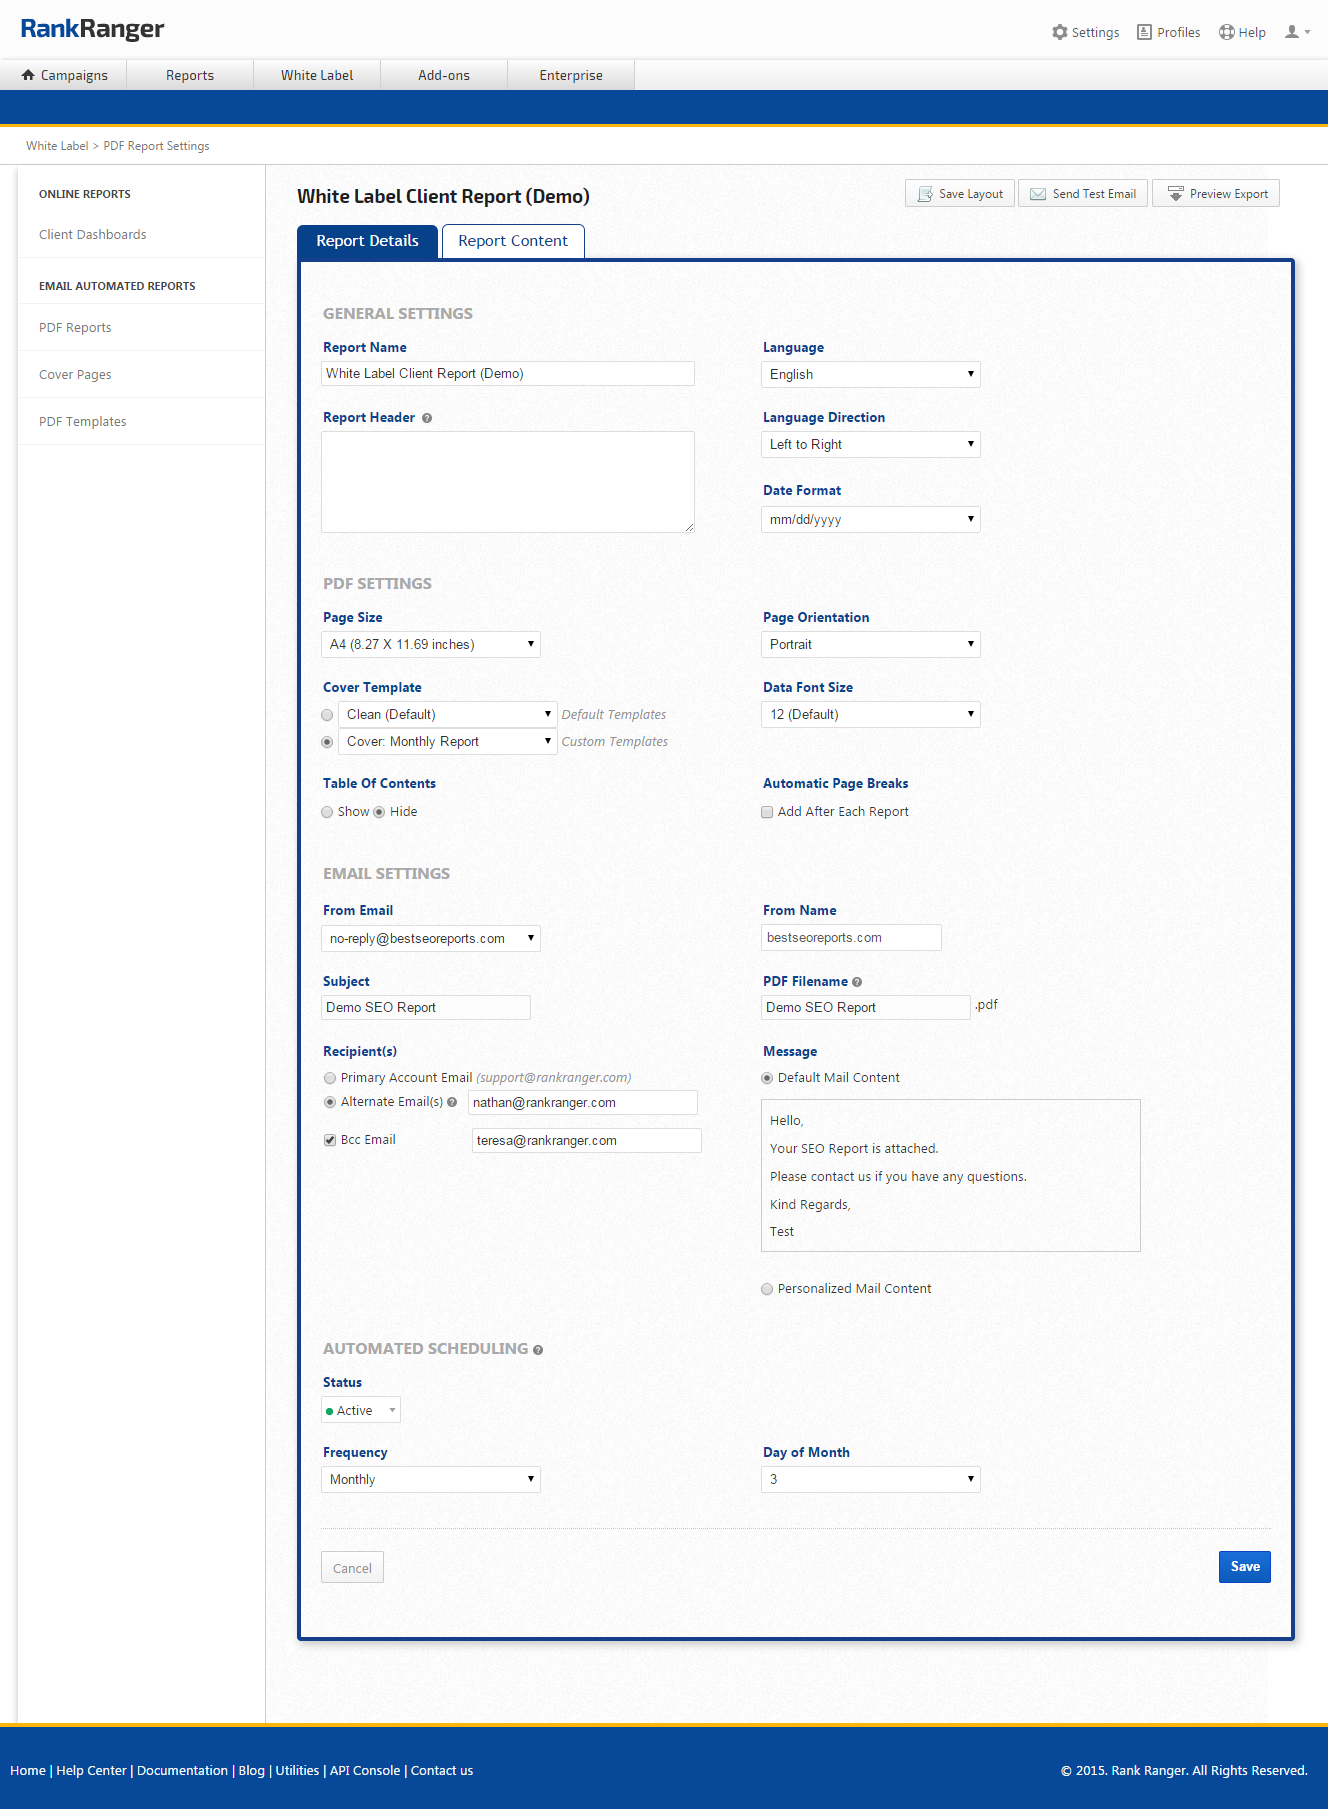Enable Add After Each Report checkbox
This screenshot has height=1809, width=1328.
767,812
